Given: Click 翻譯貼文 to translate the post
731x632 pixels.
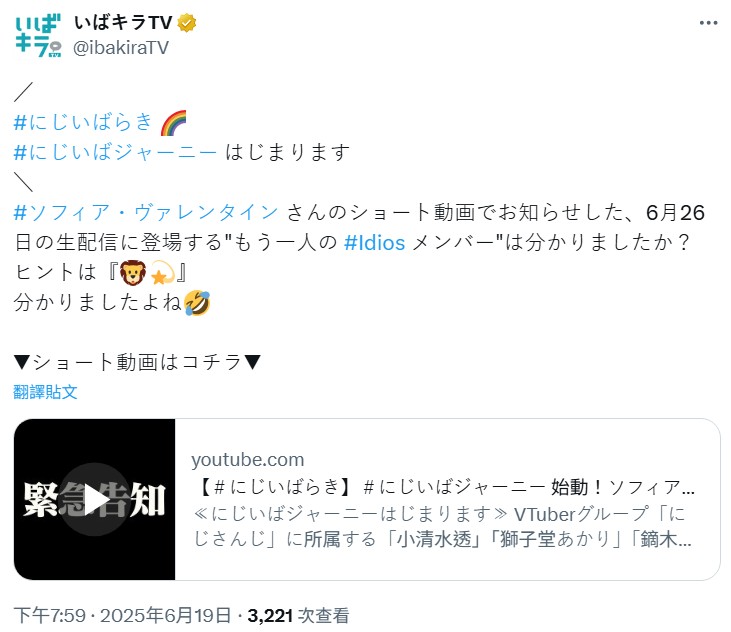Looking at the screenshot, I should click(45, 392).
